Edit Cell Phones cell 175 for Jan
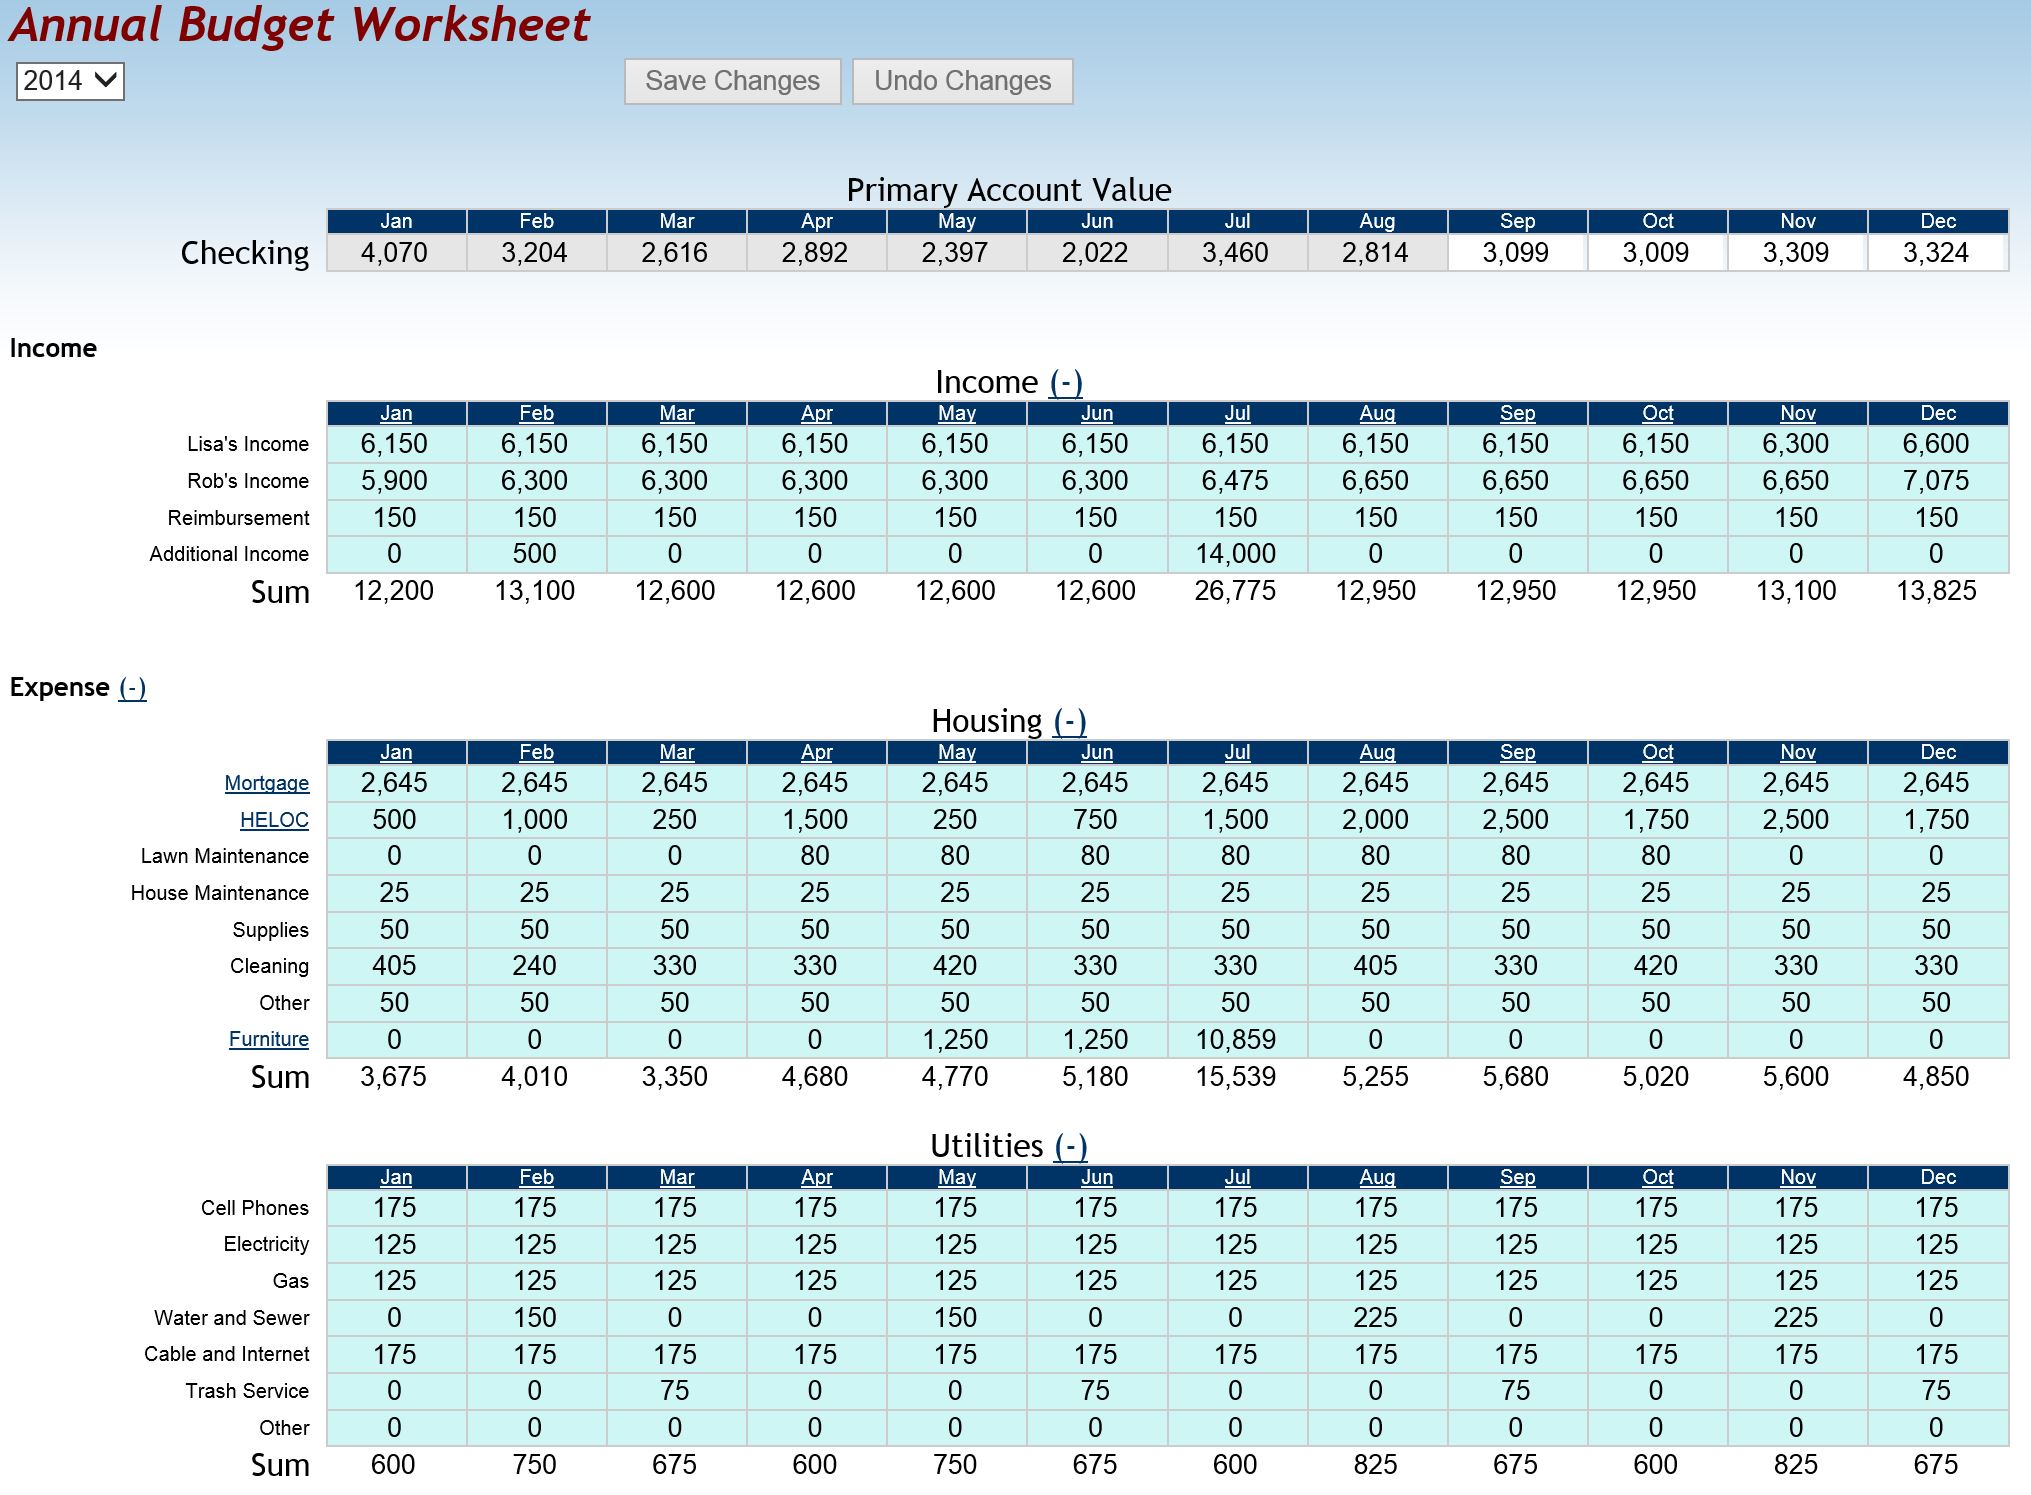Viewport: 2031px width, 1495px height. click(x=396, y=1208)
